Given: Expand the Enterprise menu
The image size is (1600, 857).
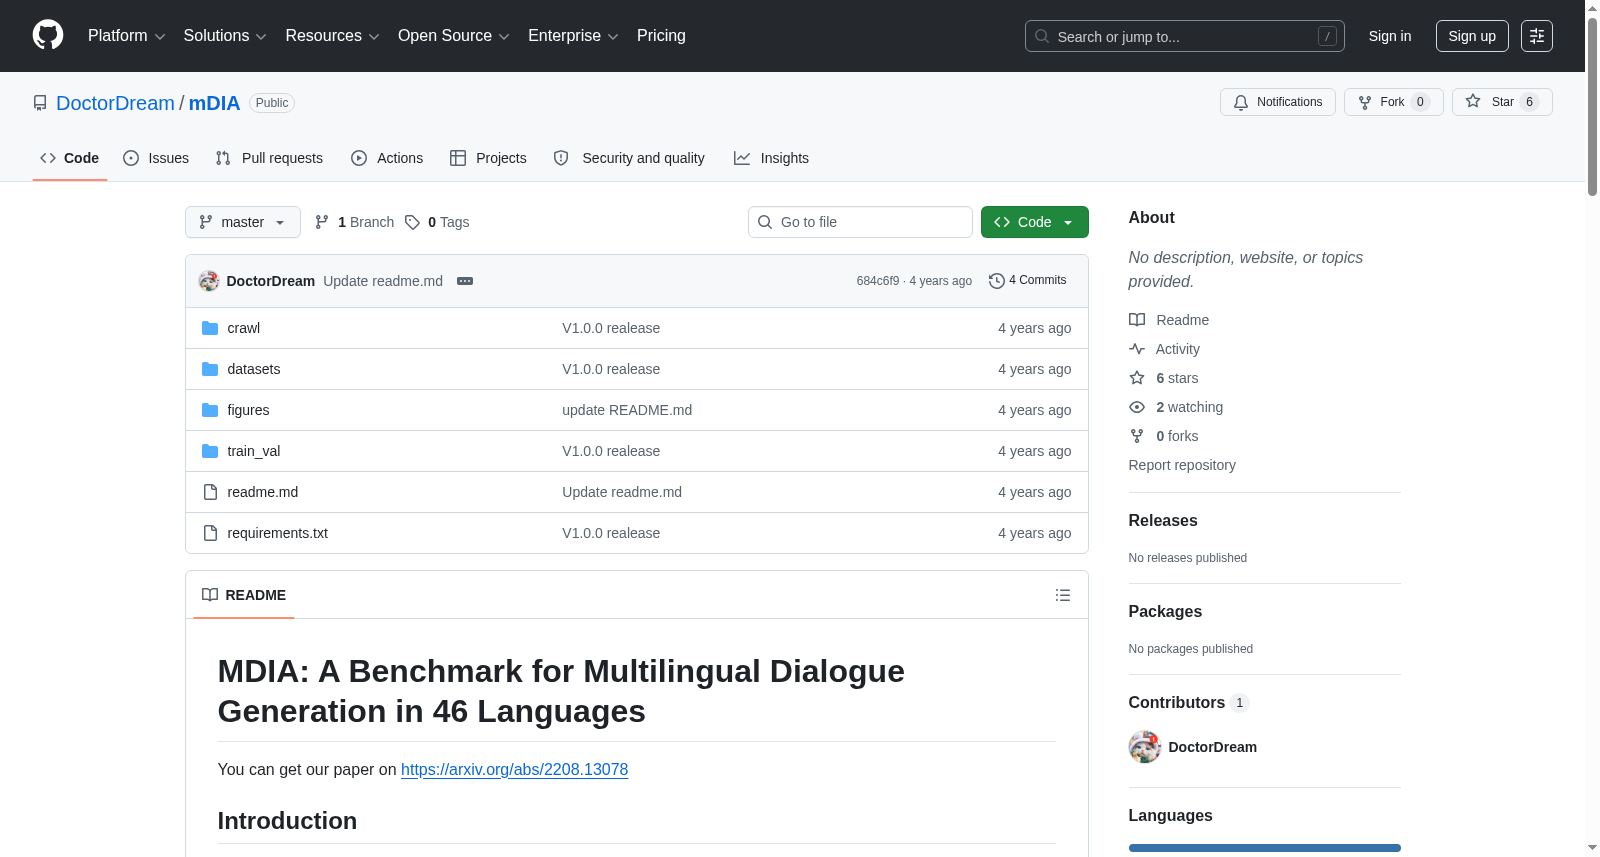Looking at the screenshot, I should click(x=573, y=36).
